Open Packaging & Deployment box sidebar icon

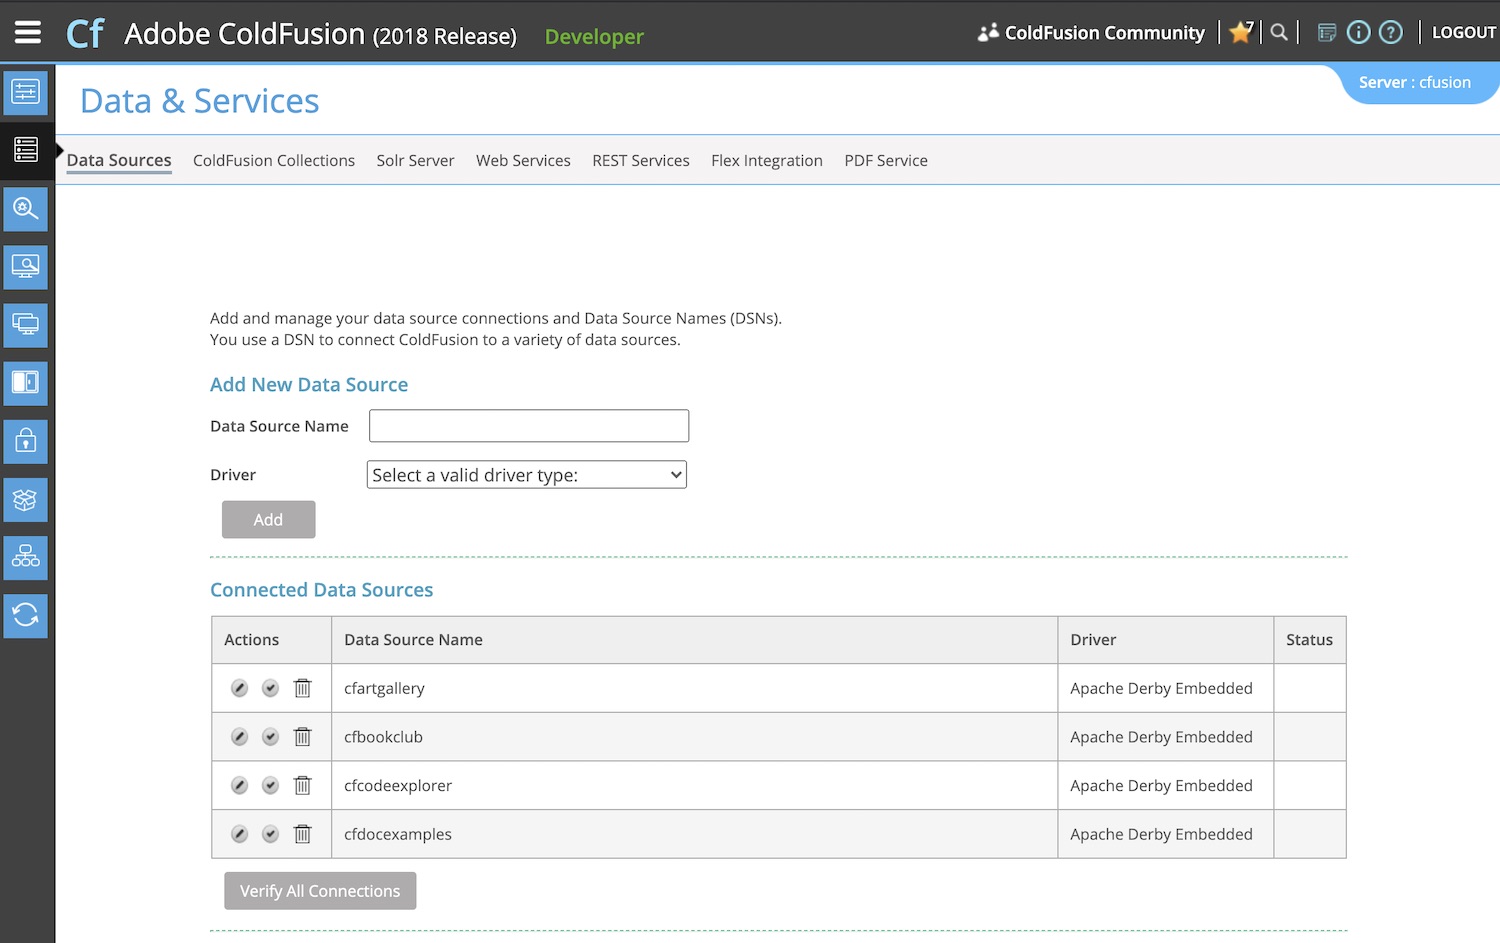[25, 498]
